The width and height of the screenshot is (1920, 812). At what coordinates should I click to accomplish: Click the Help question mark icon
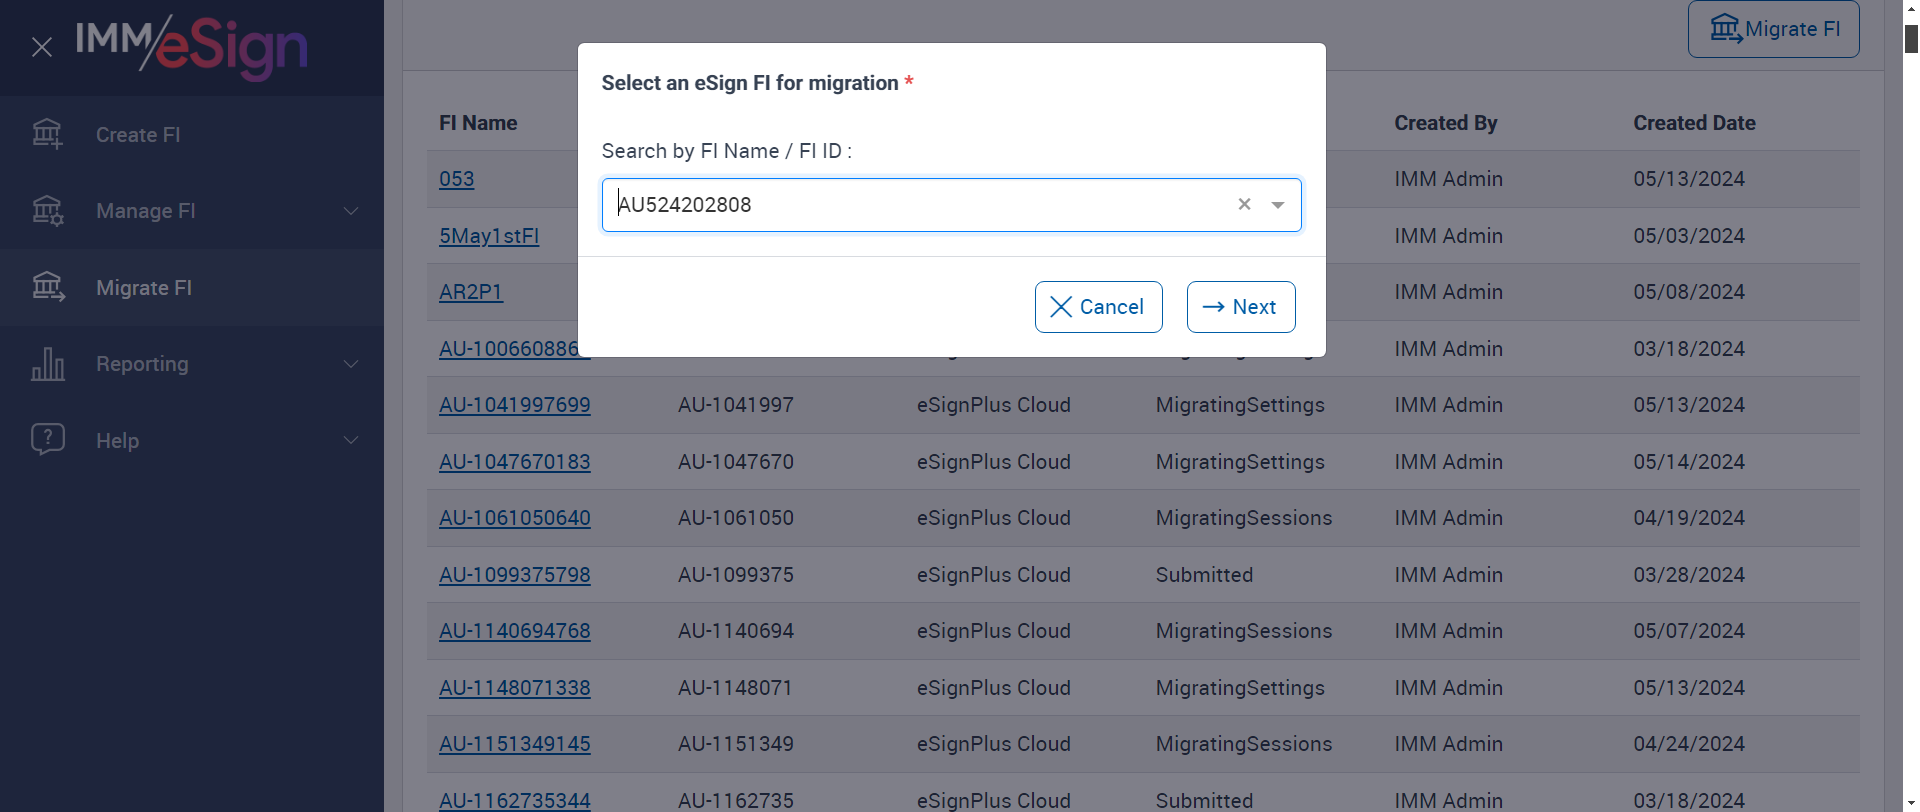pyautogui.click(x=47, y=440)
